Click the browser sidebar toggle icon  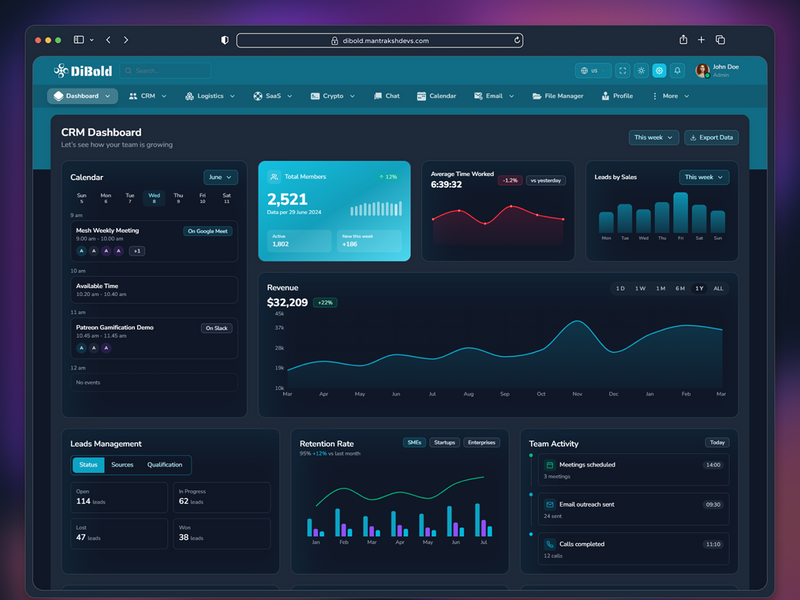click(x=79, y=40)
